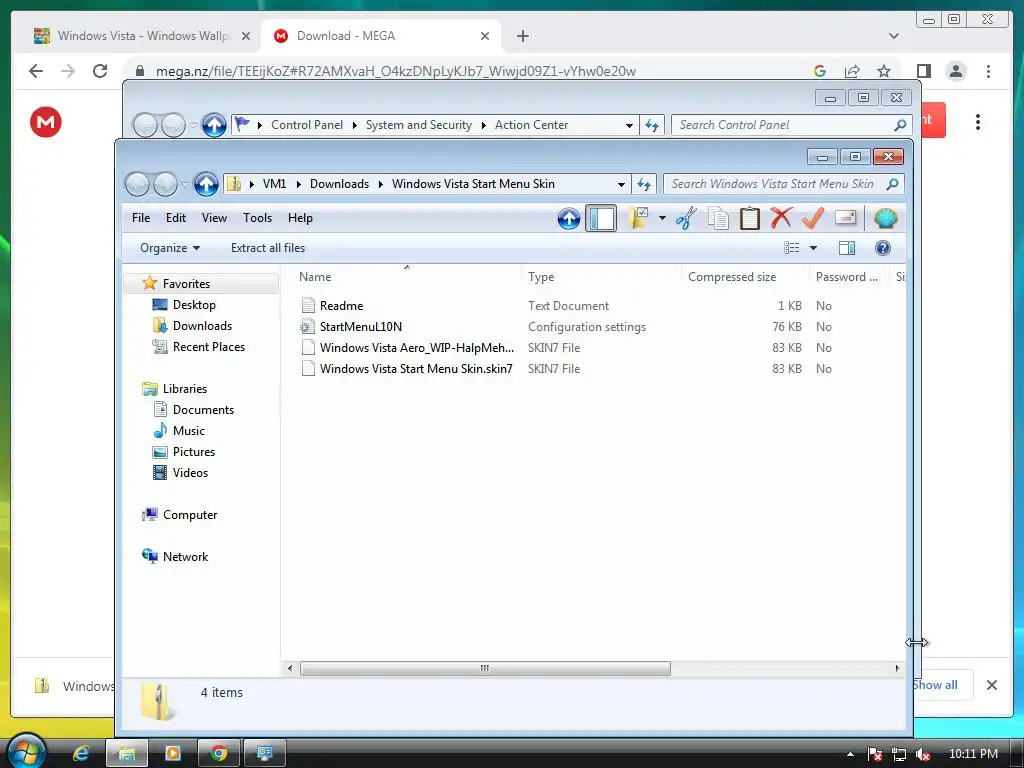Image resolution: width=1024 pixels, height=768 pixels.
Task: Reload the MEGA page in Chrome
Action: coord(100,71)
